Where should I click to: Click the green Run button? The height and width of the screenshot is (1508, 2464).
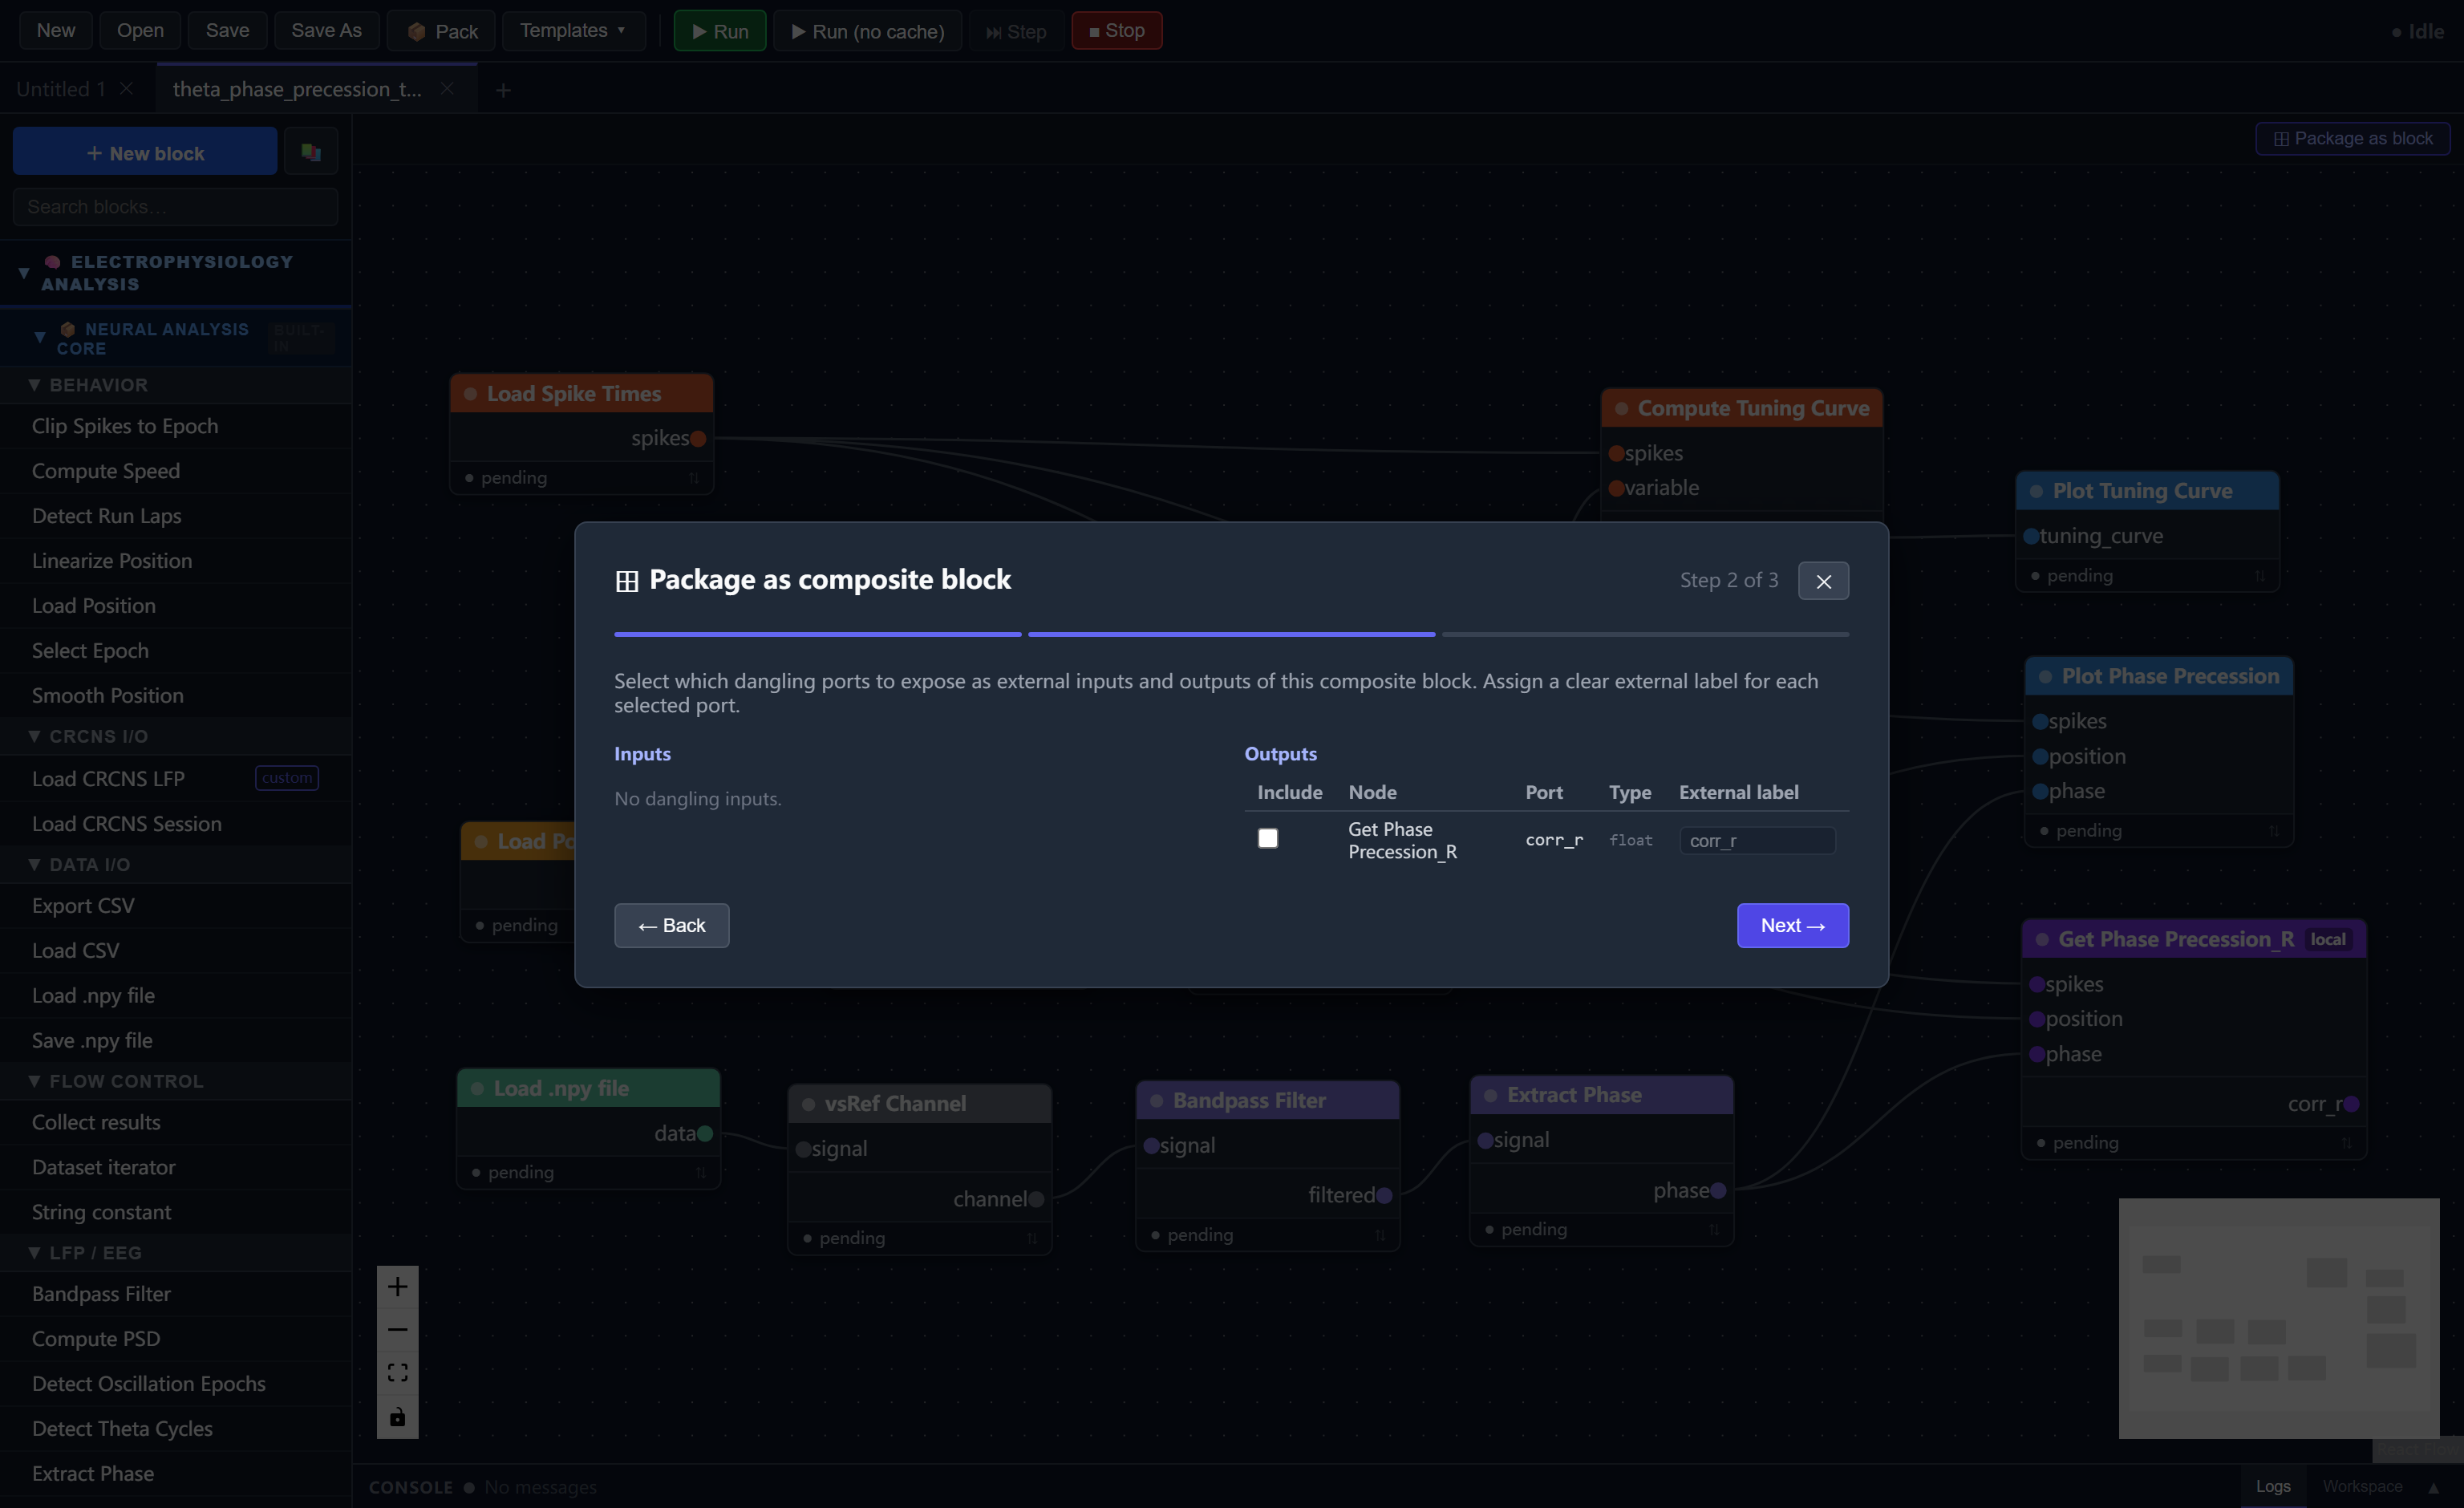[x=719, y=31]
